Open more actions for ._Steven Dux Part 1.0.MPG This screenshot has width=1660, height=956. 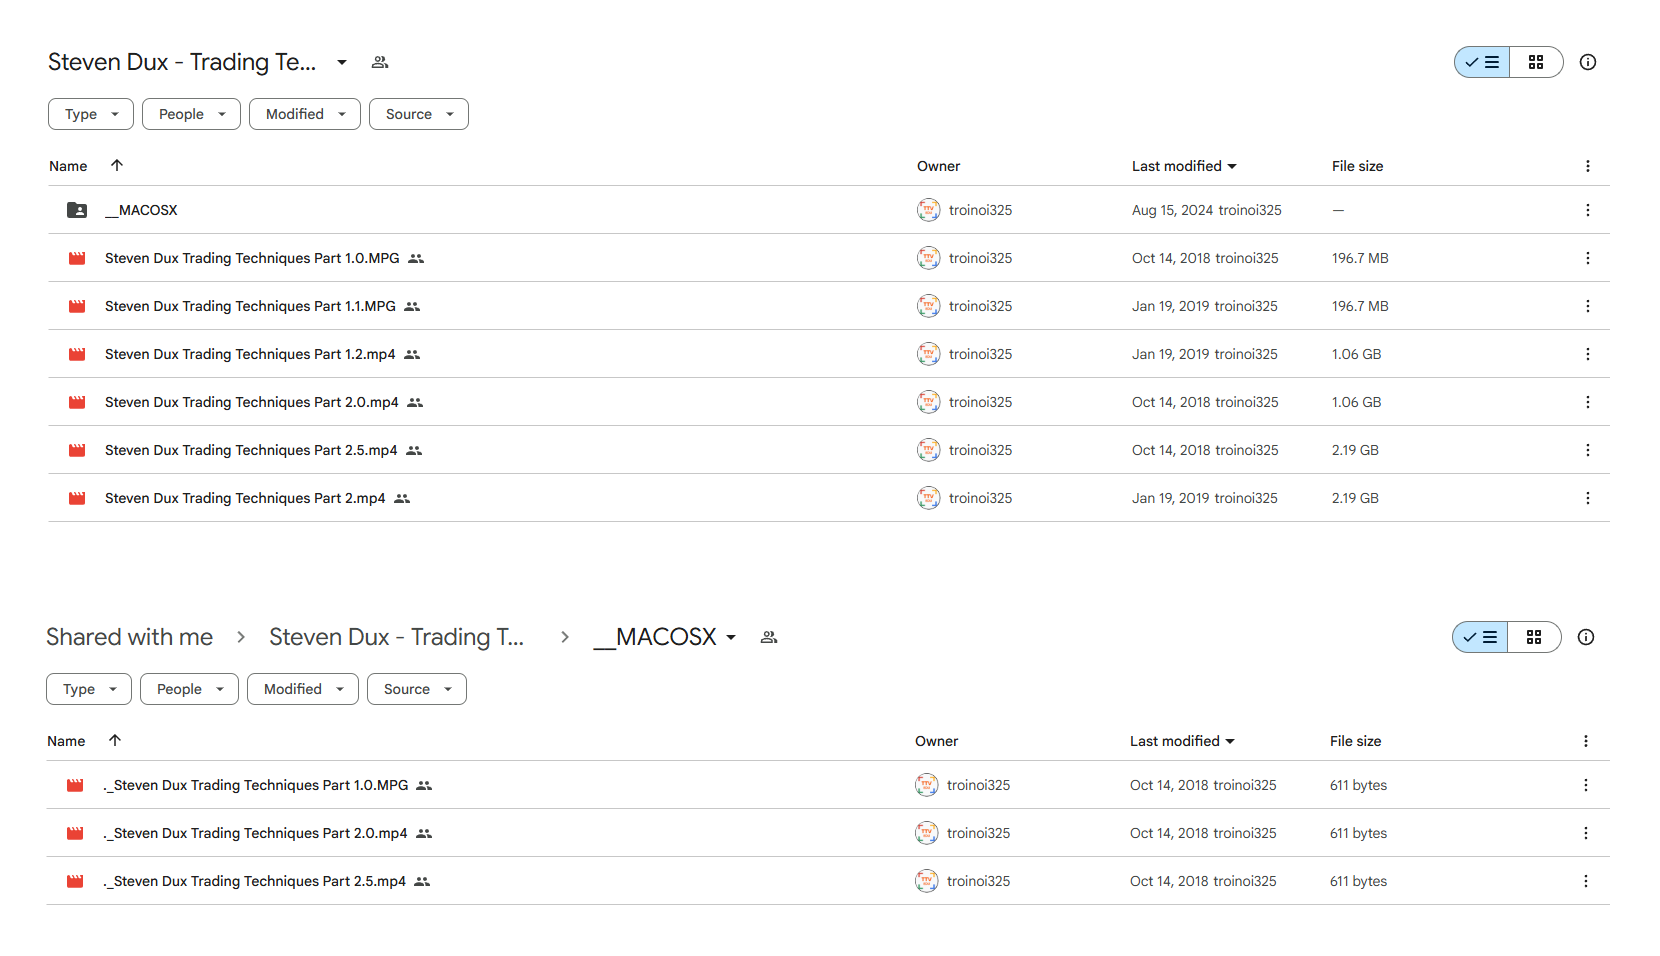tap(1585, 785)
